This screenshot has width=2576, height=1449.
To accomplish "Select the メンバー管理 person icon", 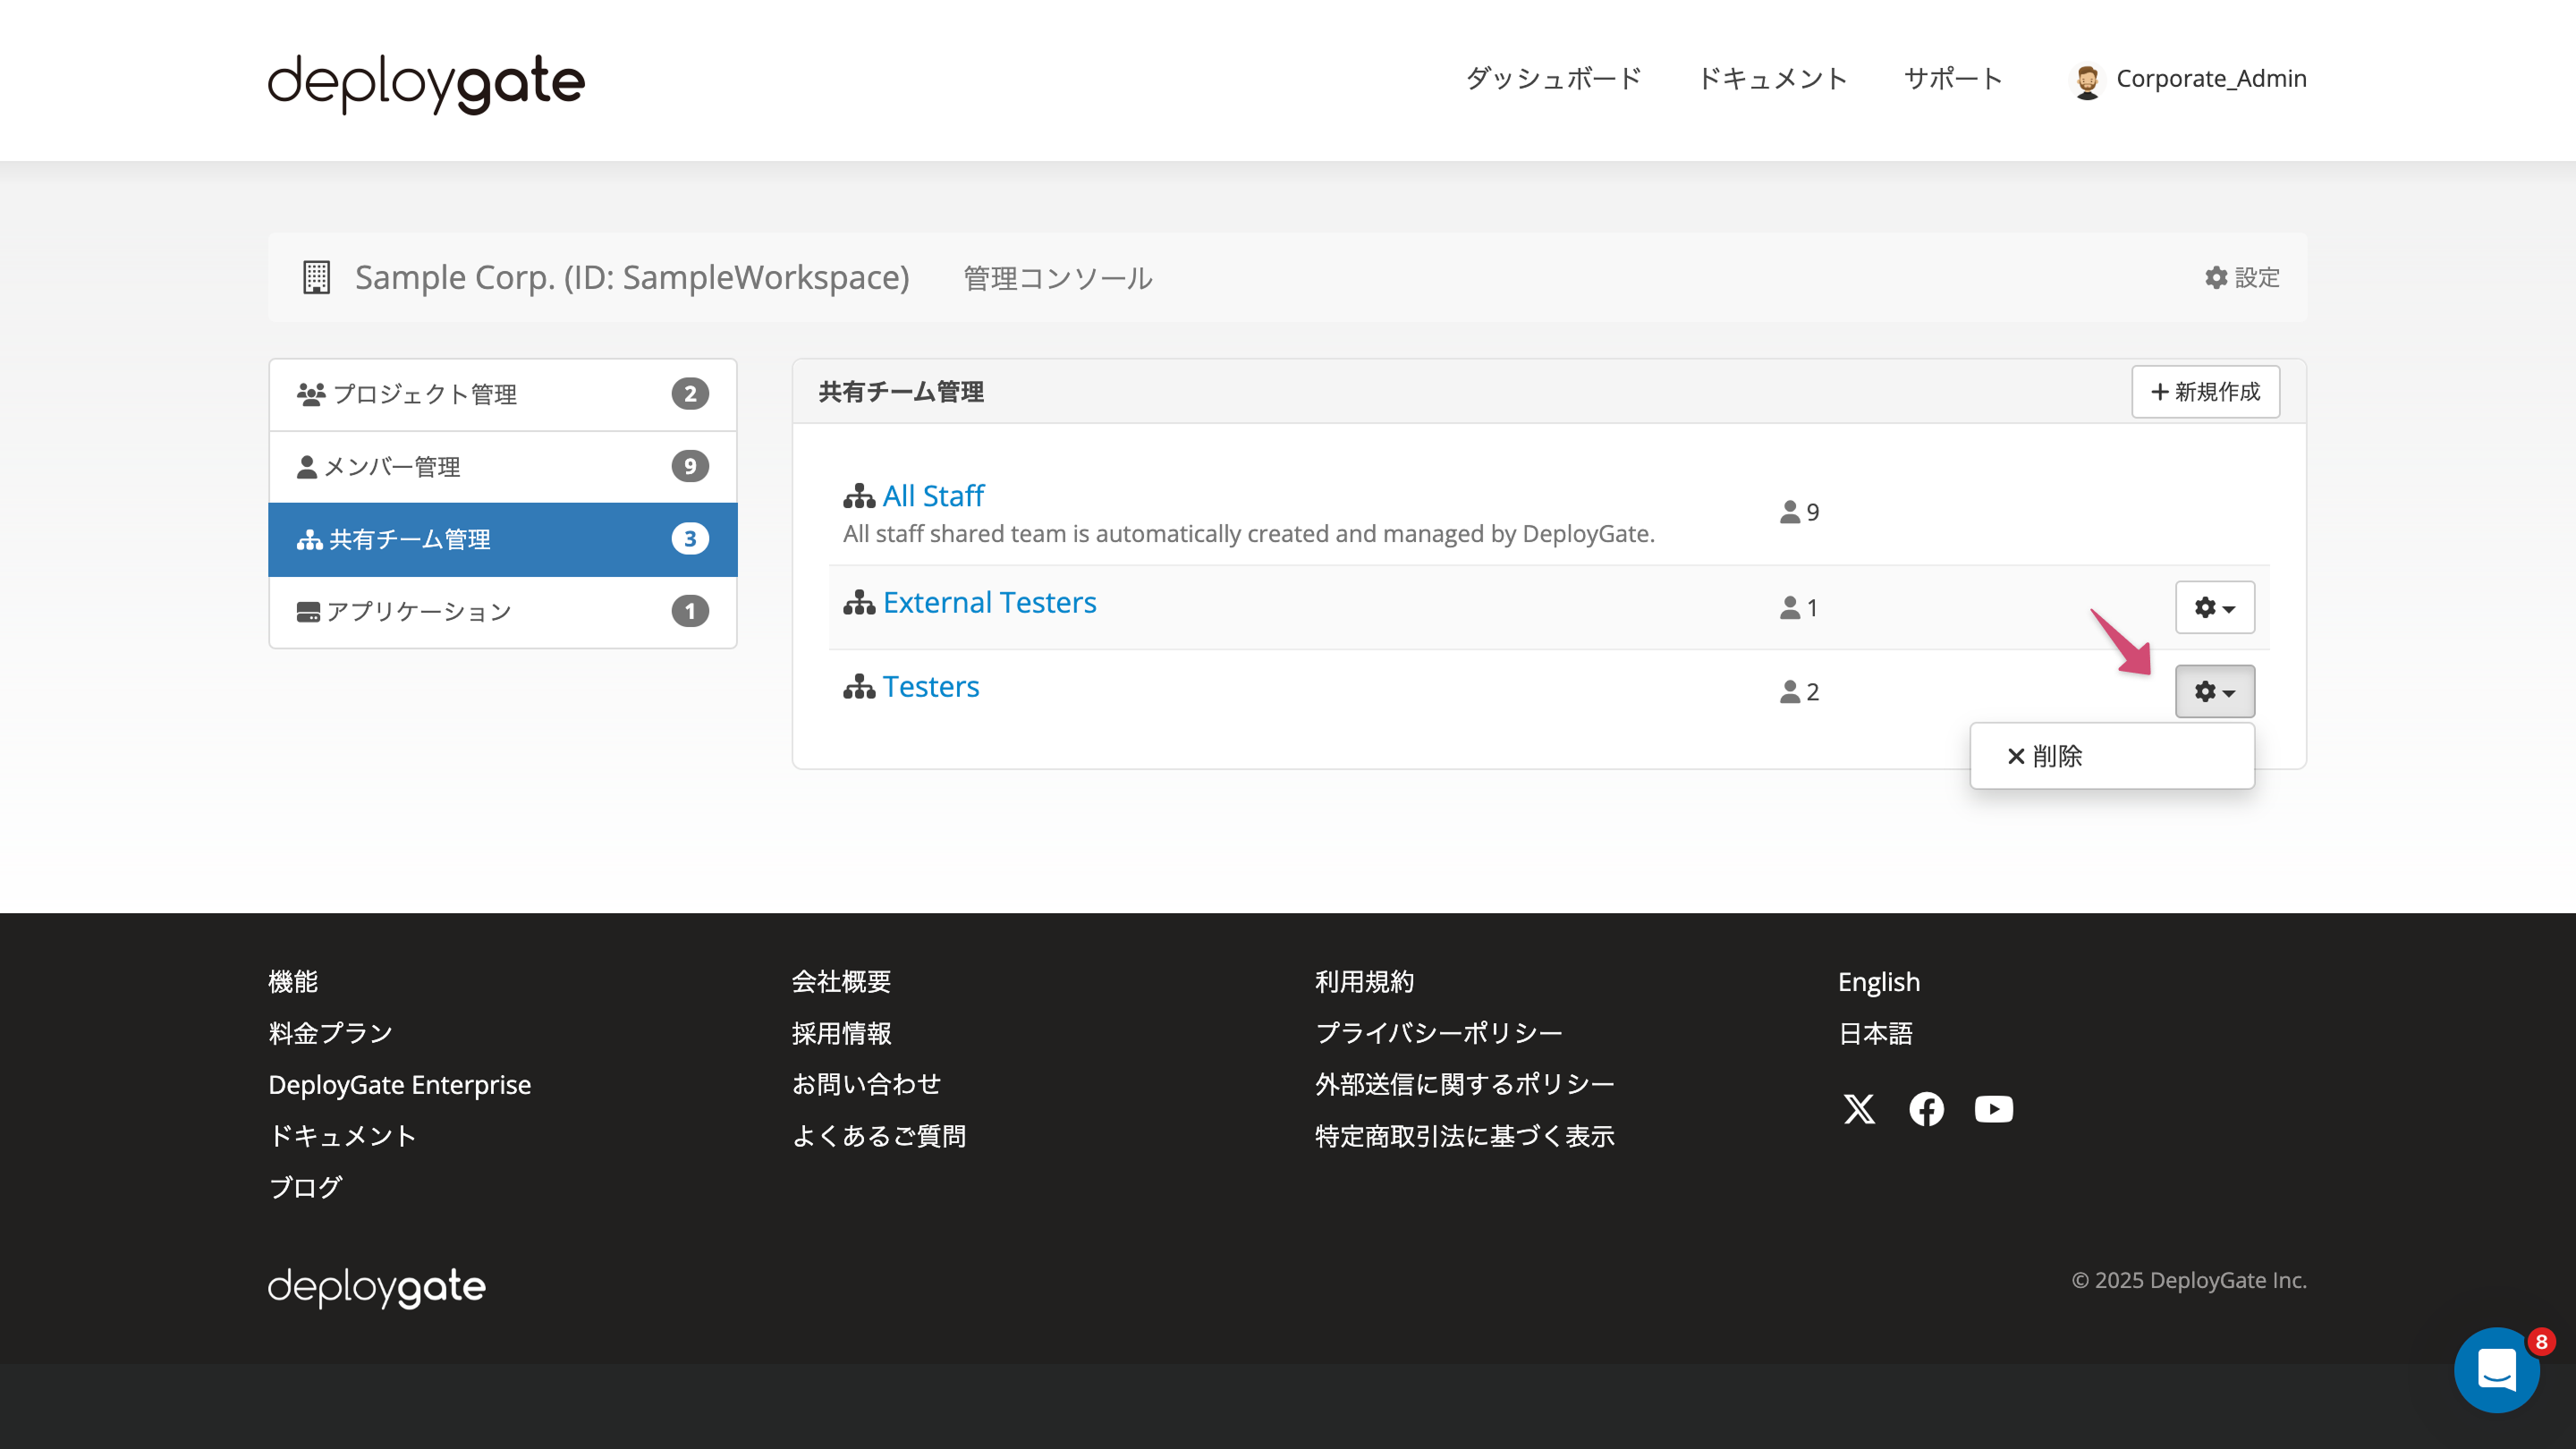I will point(309,465).
